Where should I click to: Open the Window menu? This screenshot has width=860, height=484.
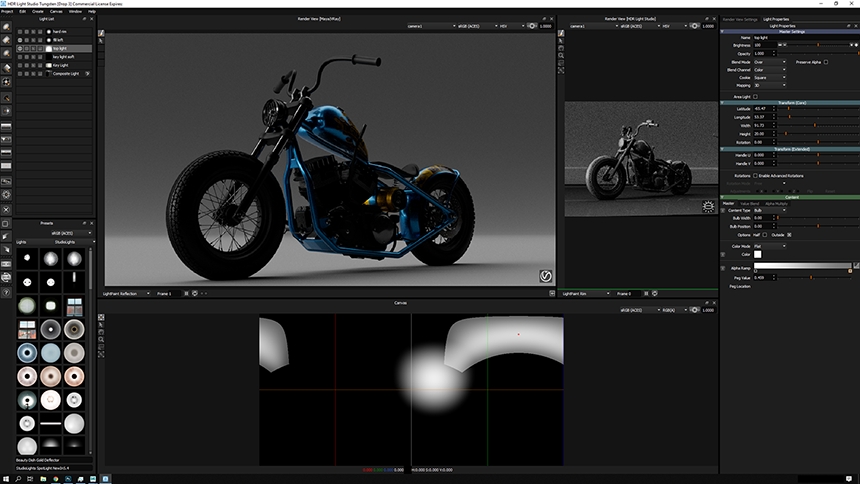[75, 11]
